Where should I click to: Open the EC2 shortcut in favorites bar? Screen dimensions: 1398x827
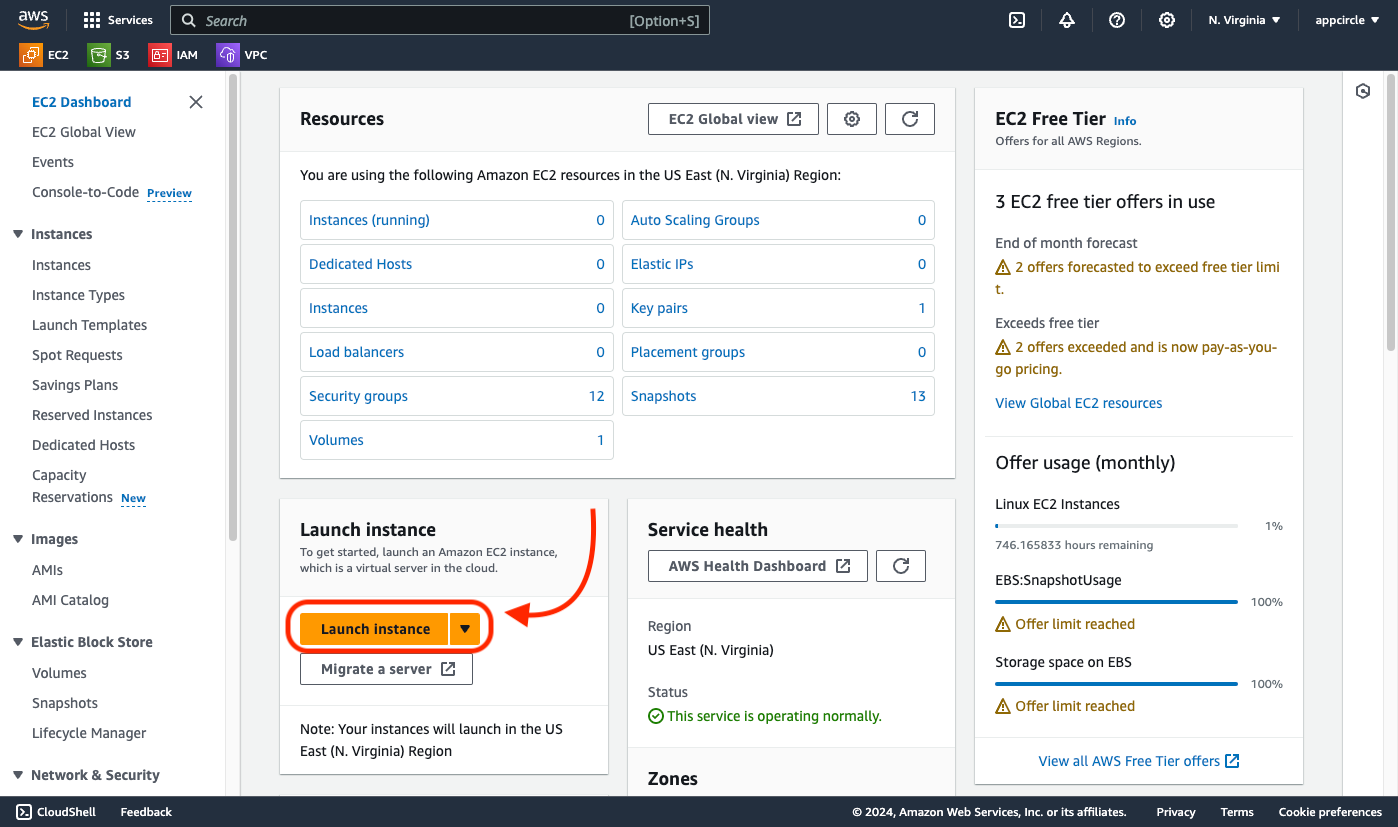45,55
